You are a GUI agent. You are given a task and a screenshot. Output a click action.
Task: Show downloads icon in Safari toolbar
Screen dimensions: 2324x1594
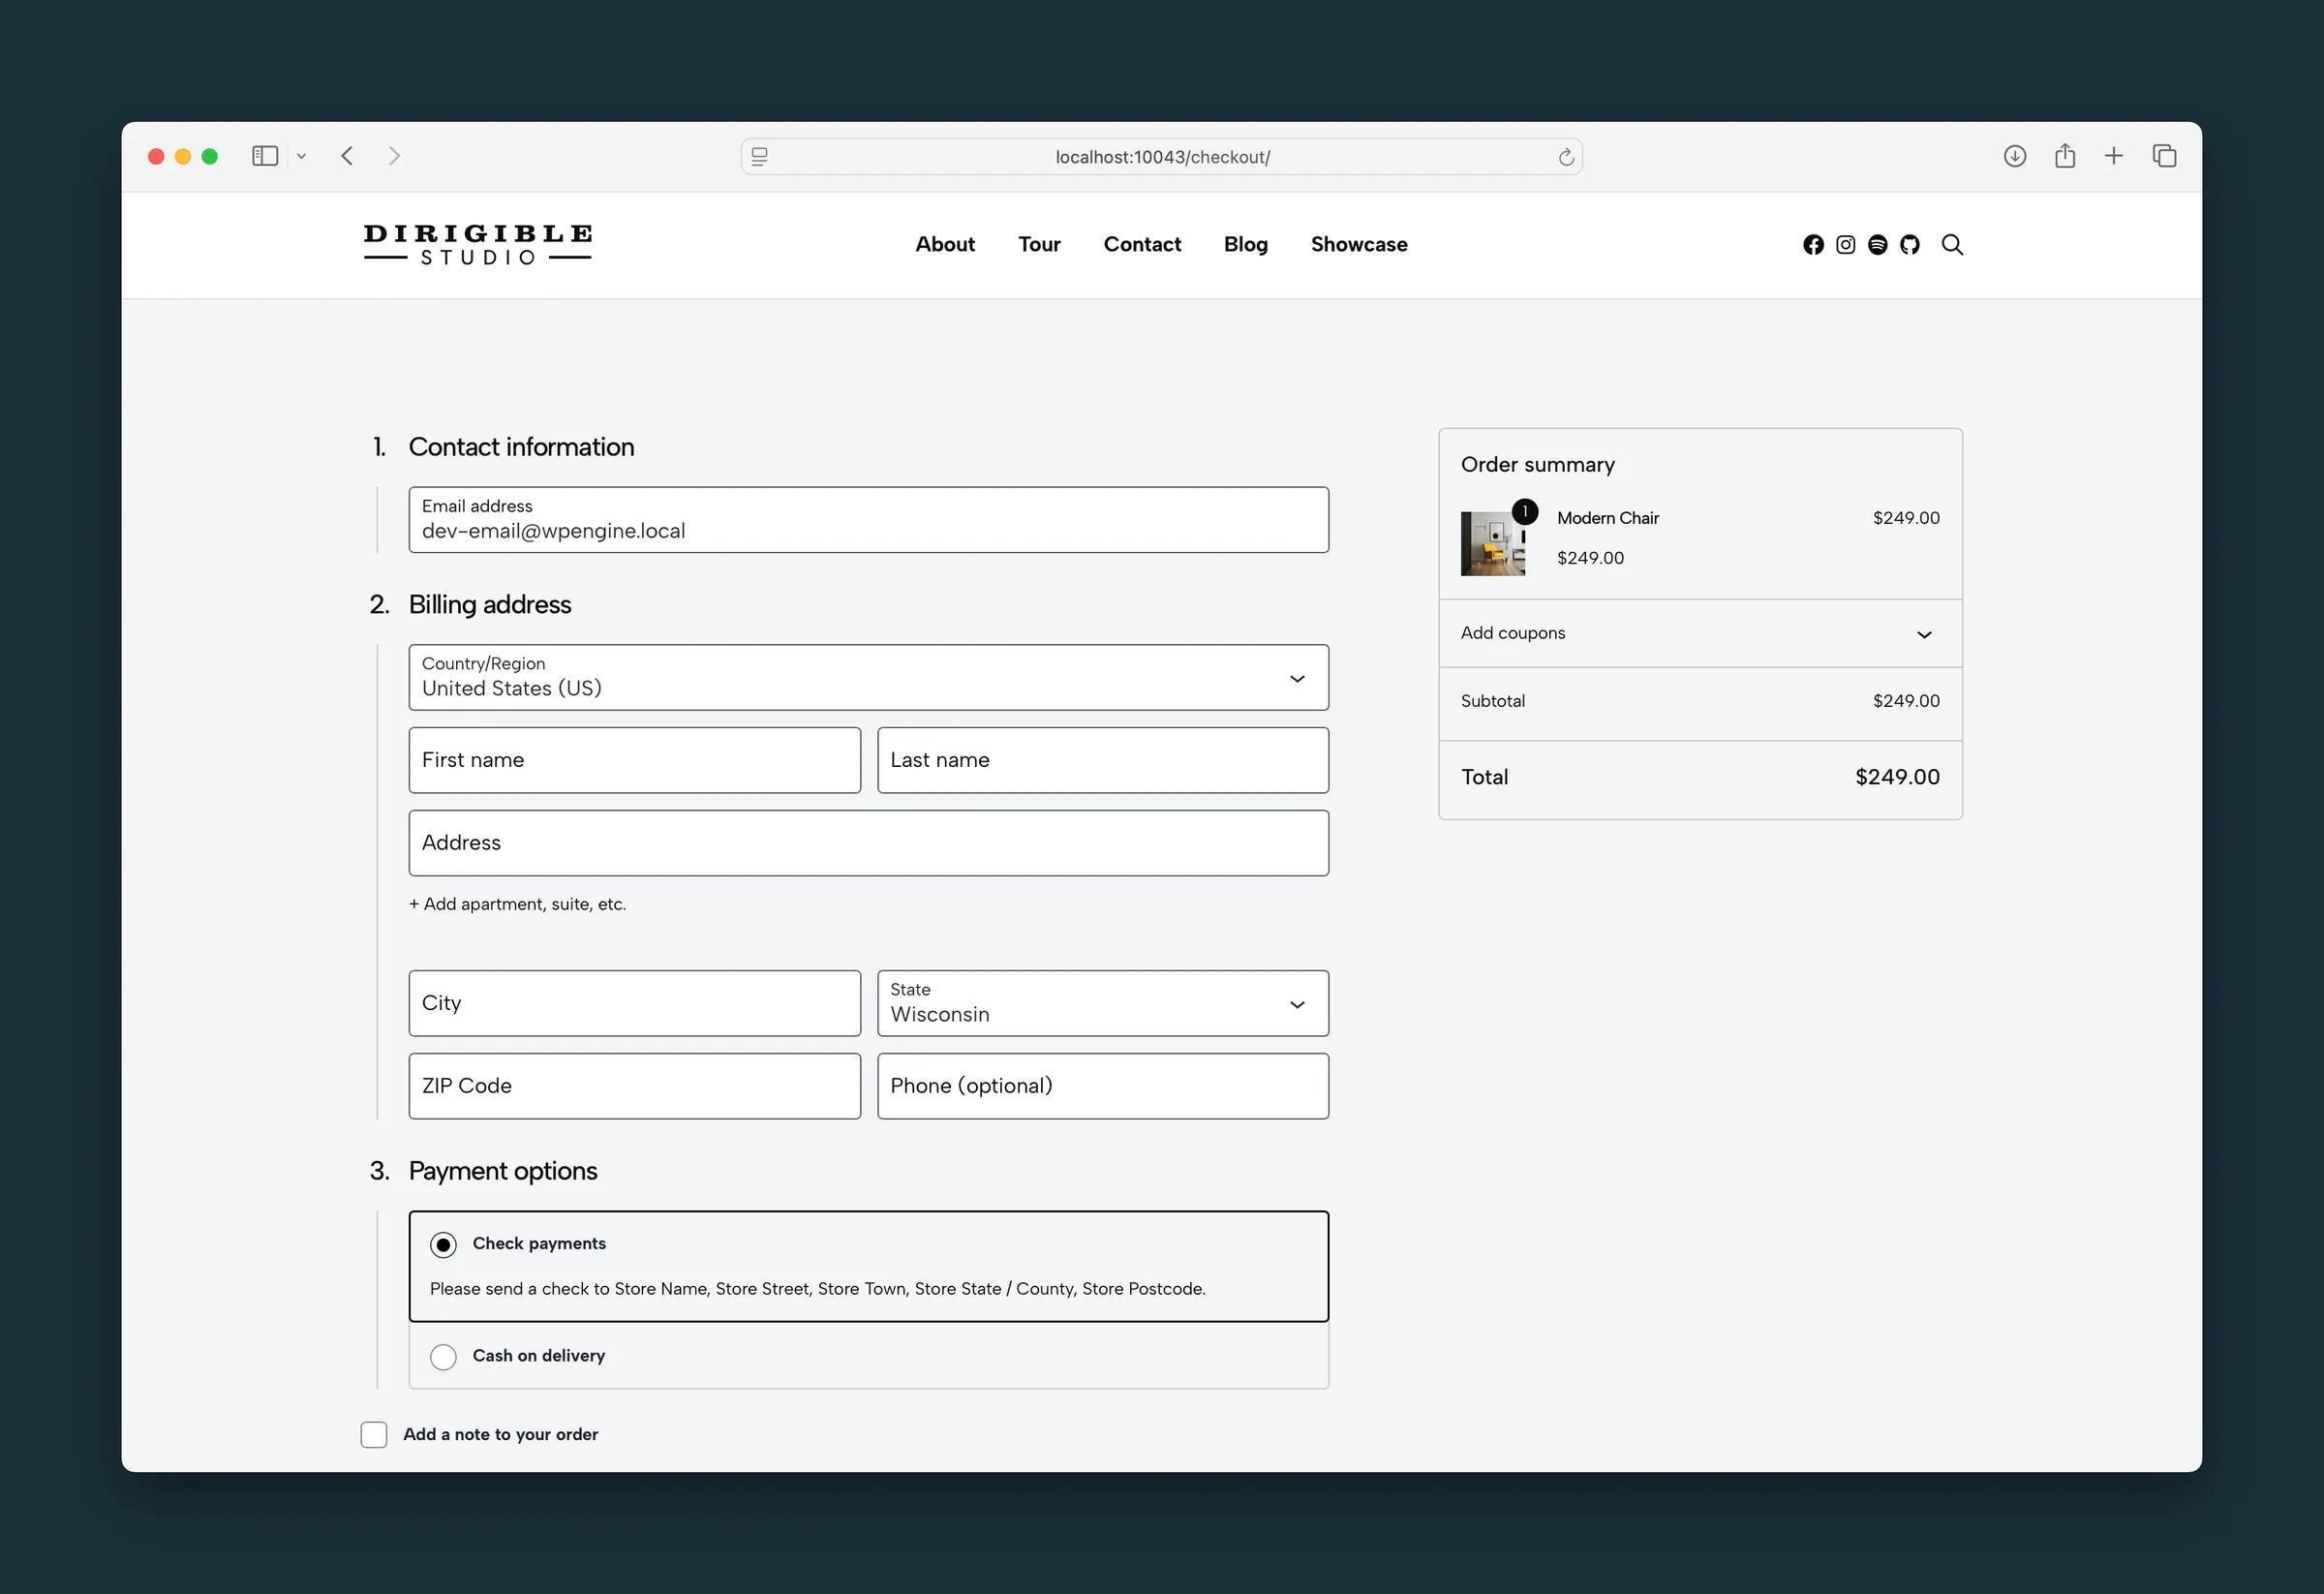(2015, 156)
